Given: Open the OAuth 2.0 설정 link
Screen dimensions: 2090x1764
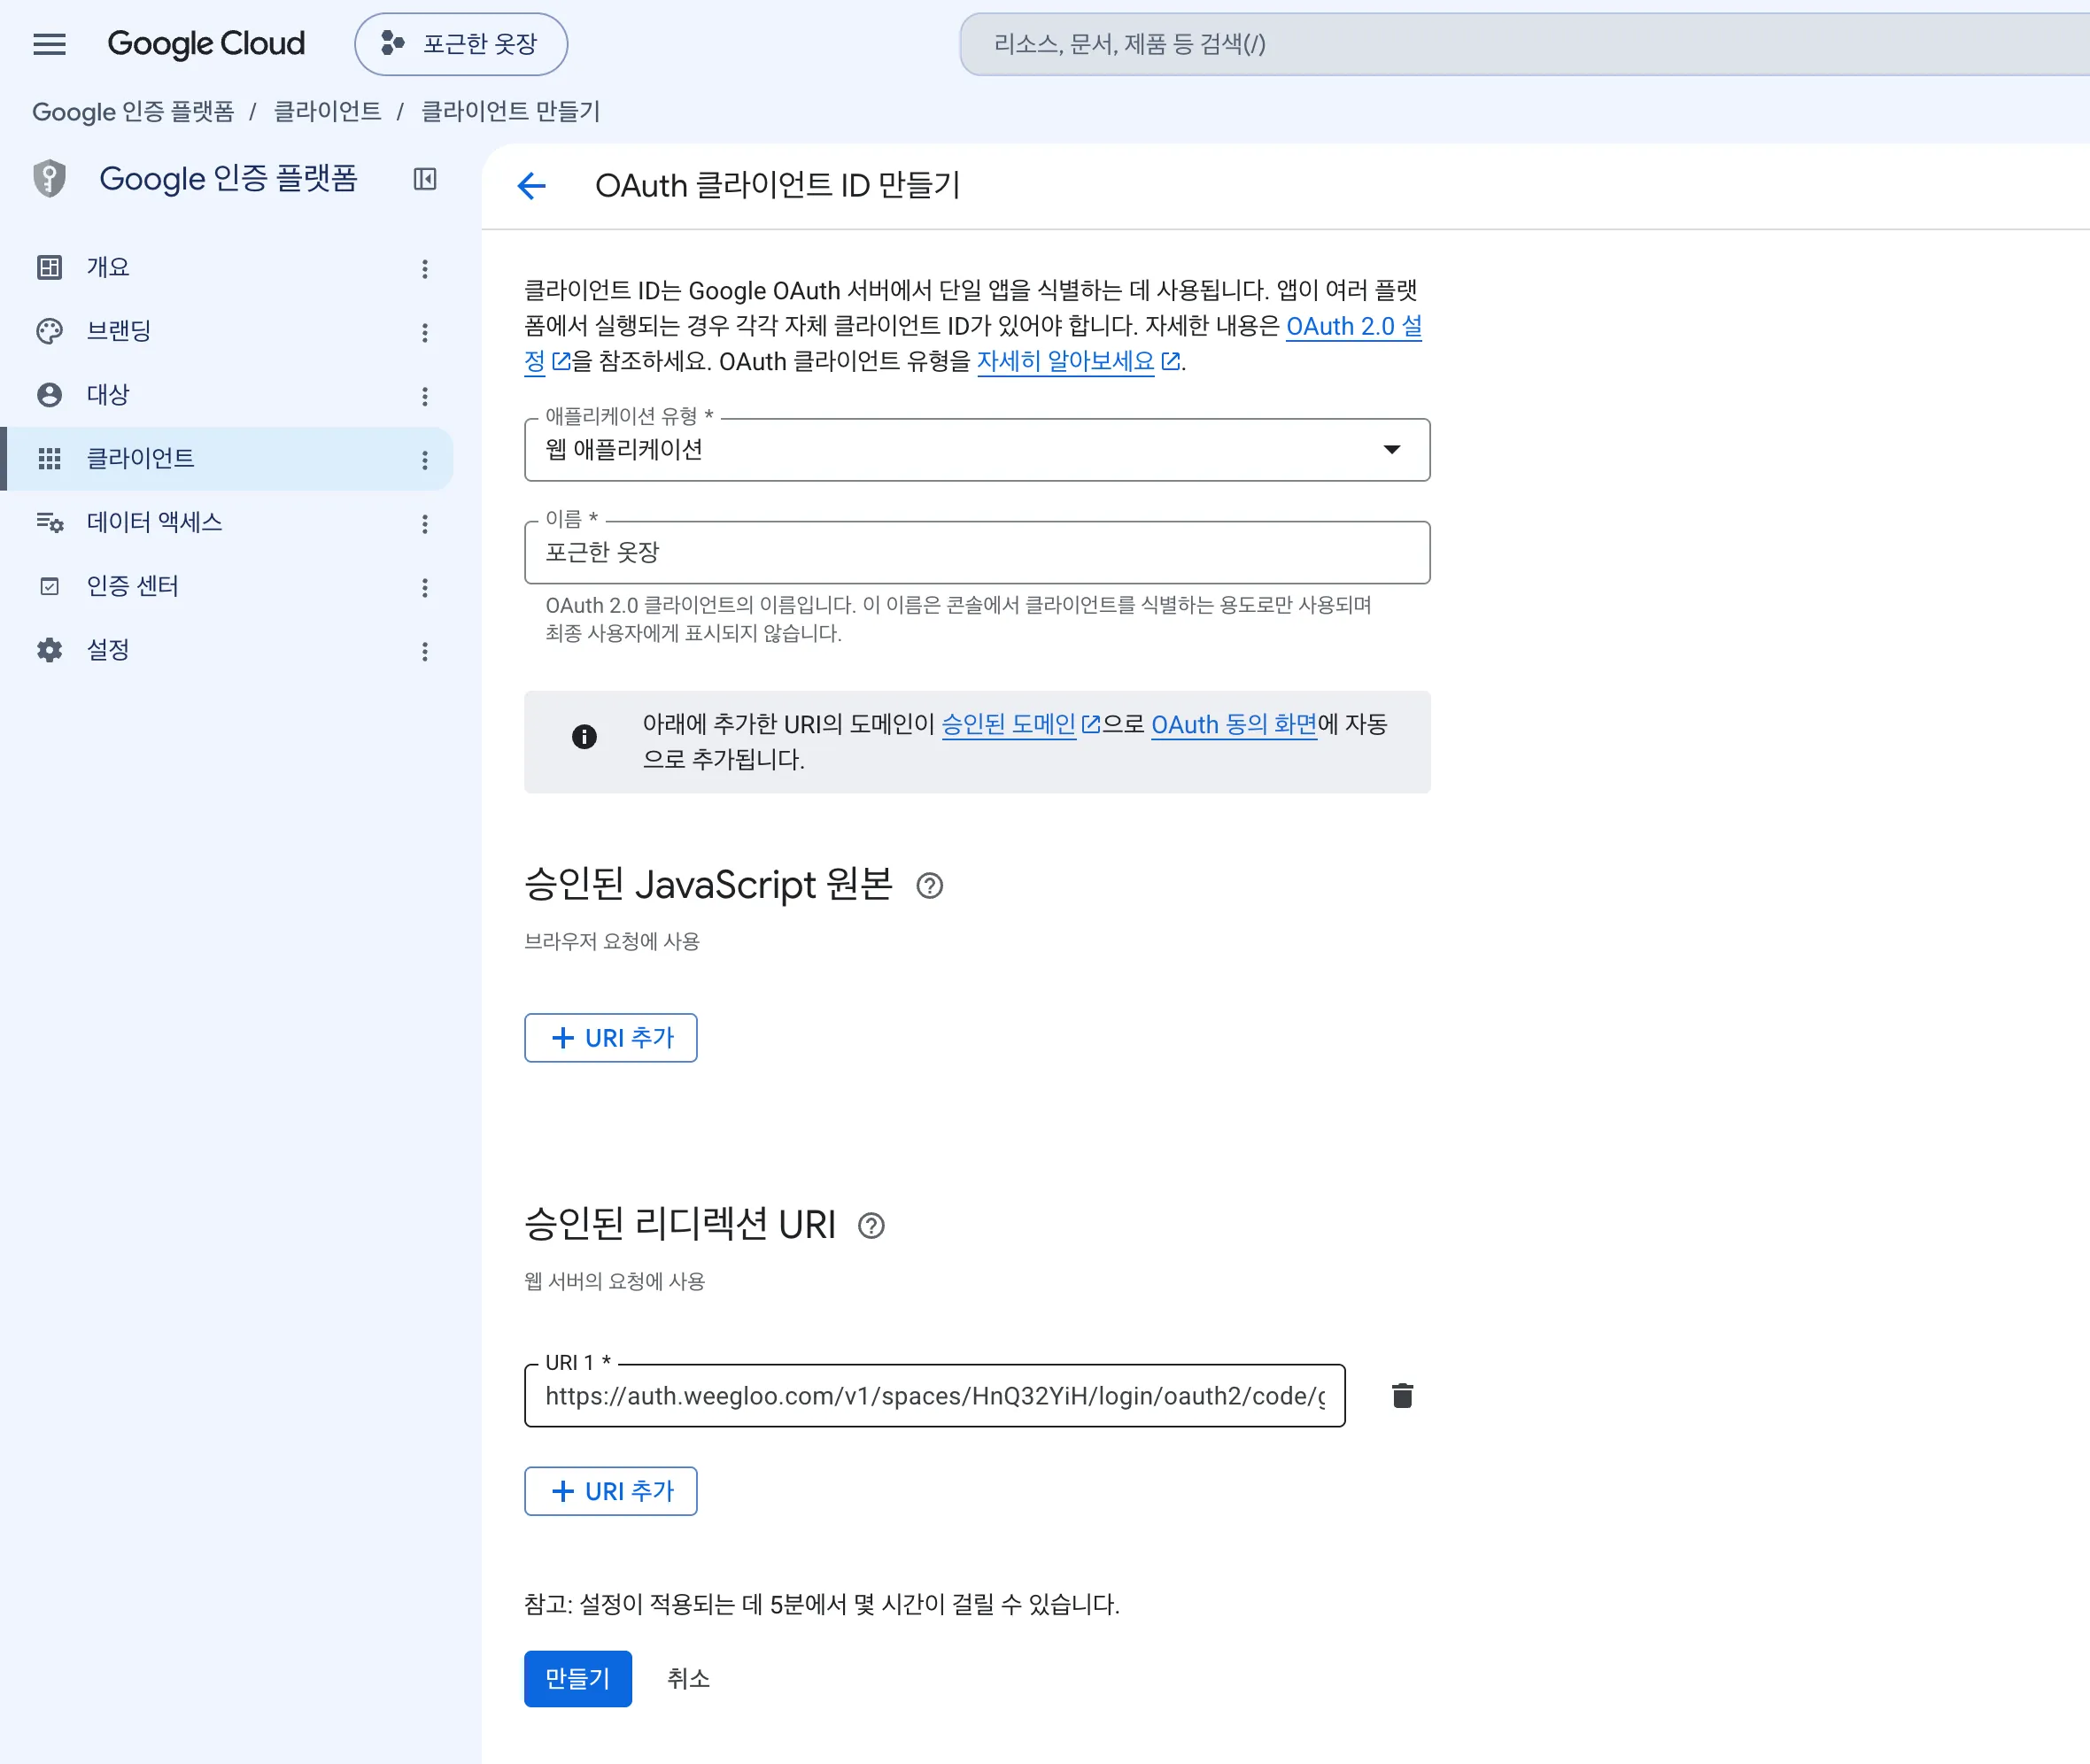Looking at the screenshot, I should point(1354,327).
